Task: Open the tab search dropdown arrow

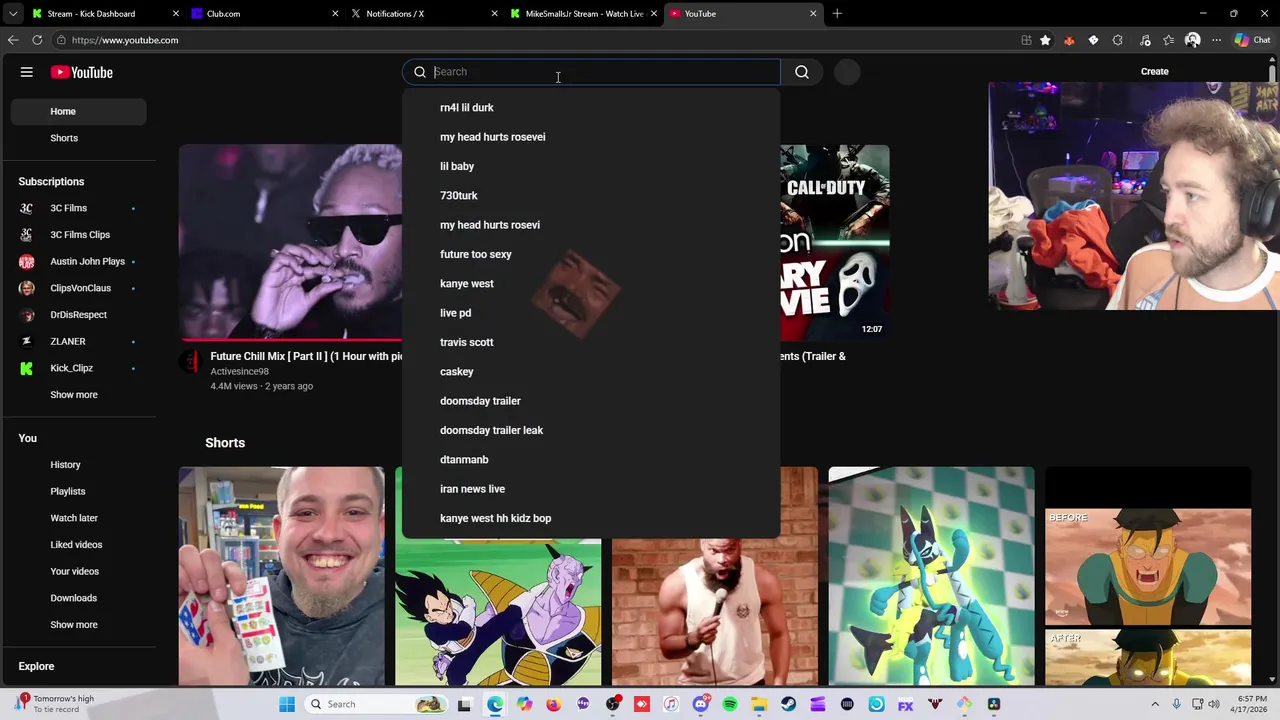Action: pyautogui.click(x=13, y=13)
